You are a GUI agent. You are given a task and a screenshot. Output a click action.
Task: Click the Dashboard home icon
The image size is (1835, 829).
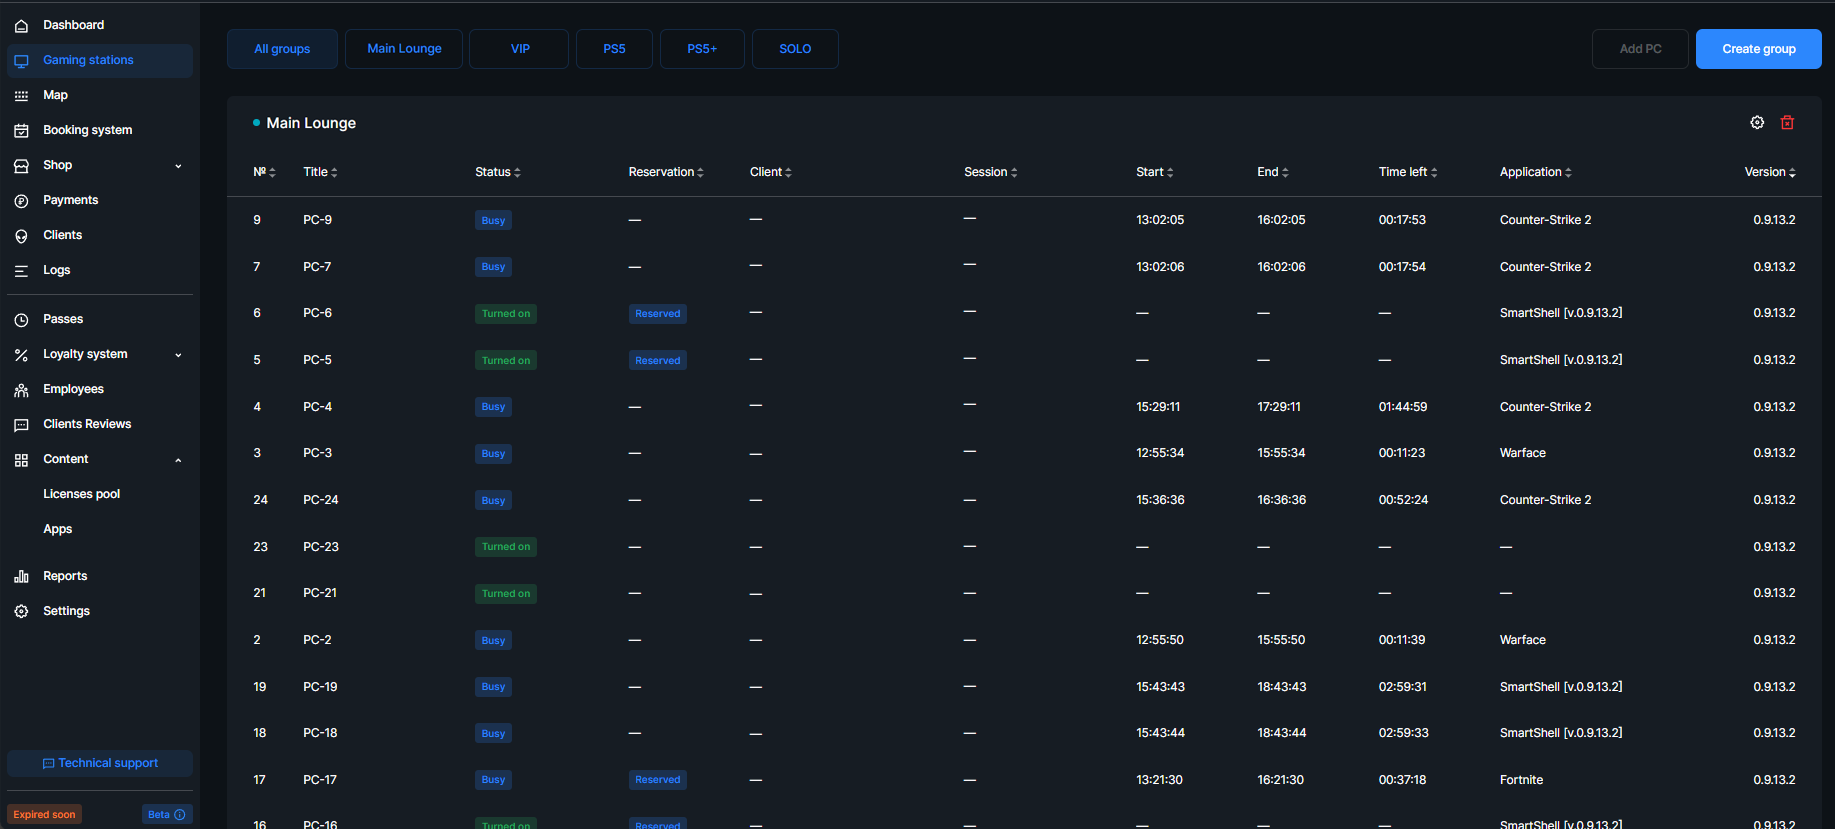click(21, 25)
